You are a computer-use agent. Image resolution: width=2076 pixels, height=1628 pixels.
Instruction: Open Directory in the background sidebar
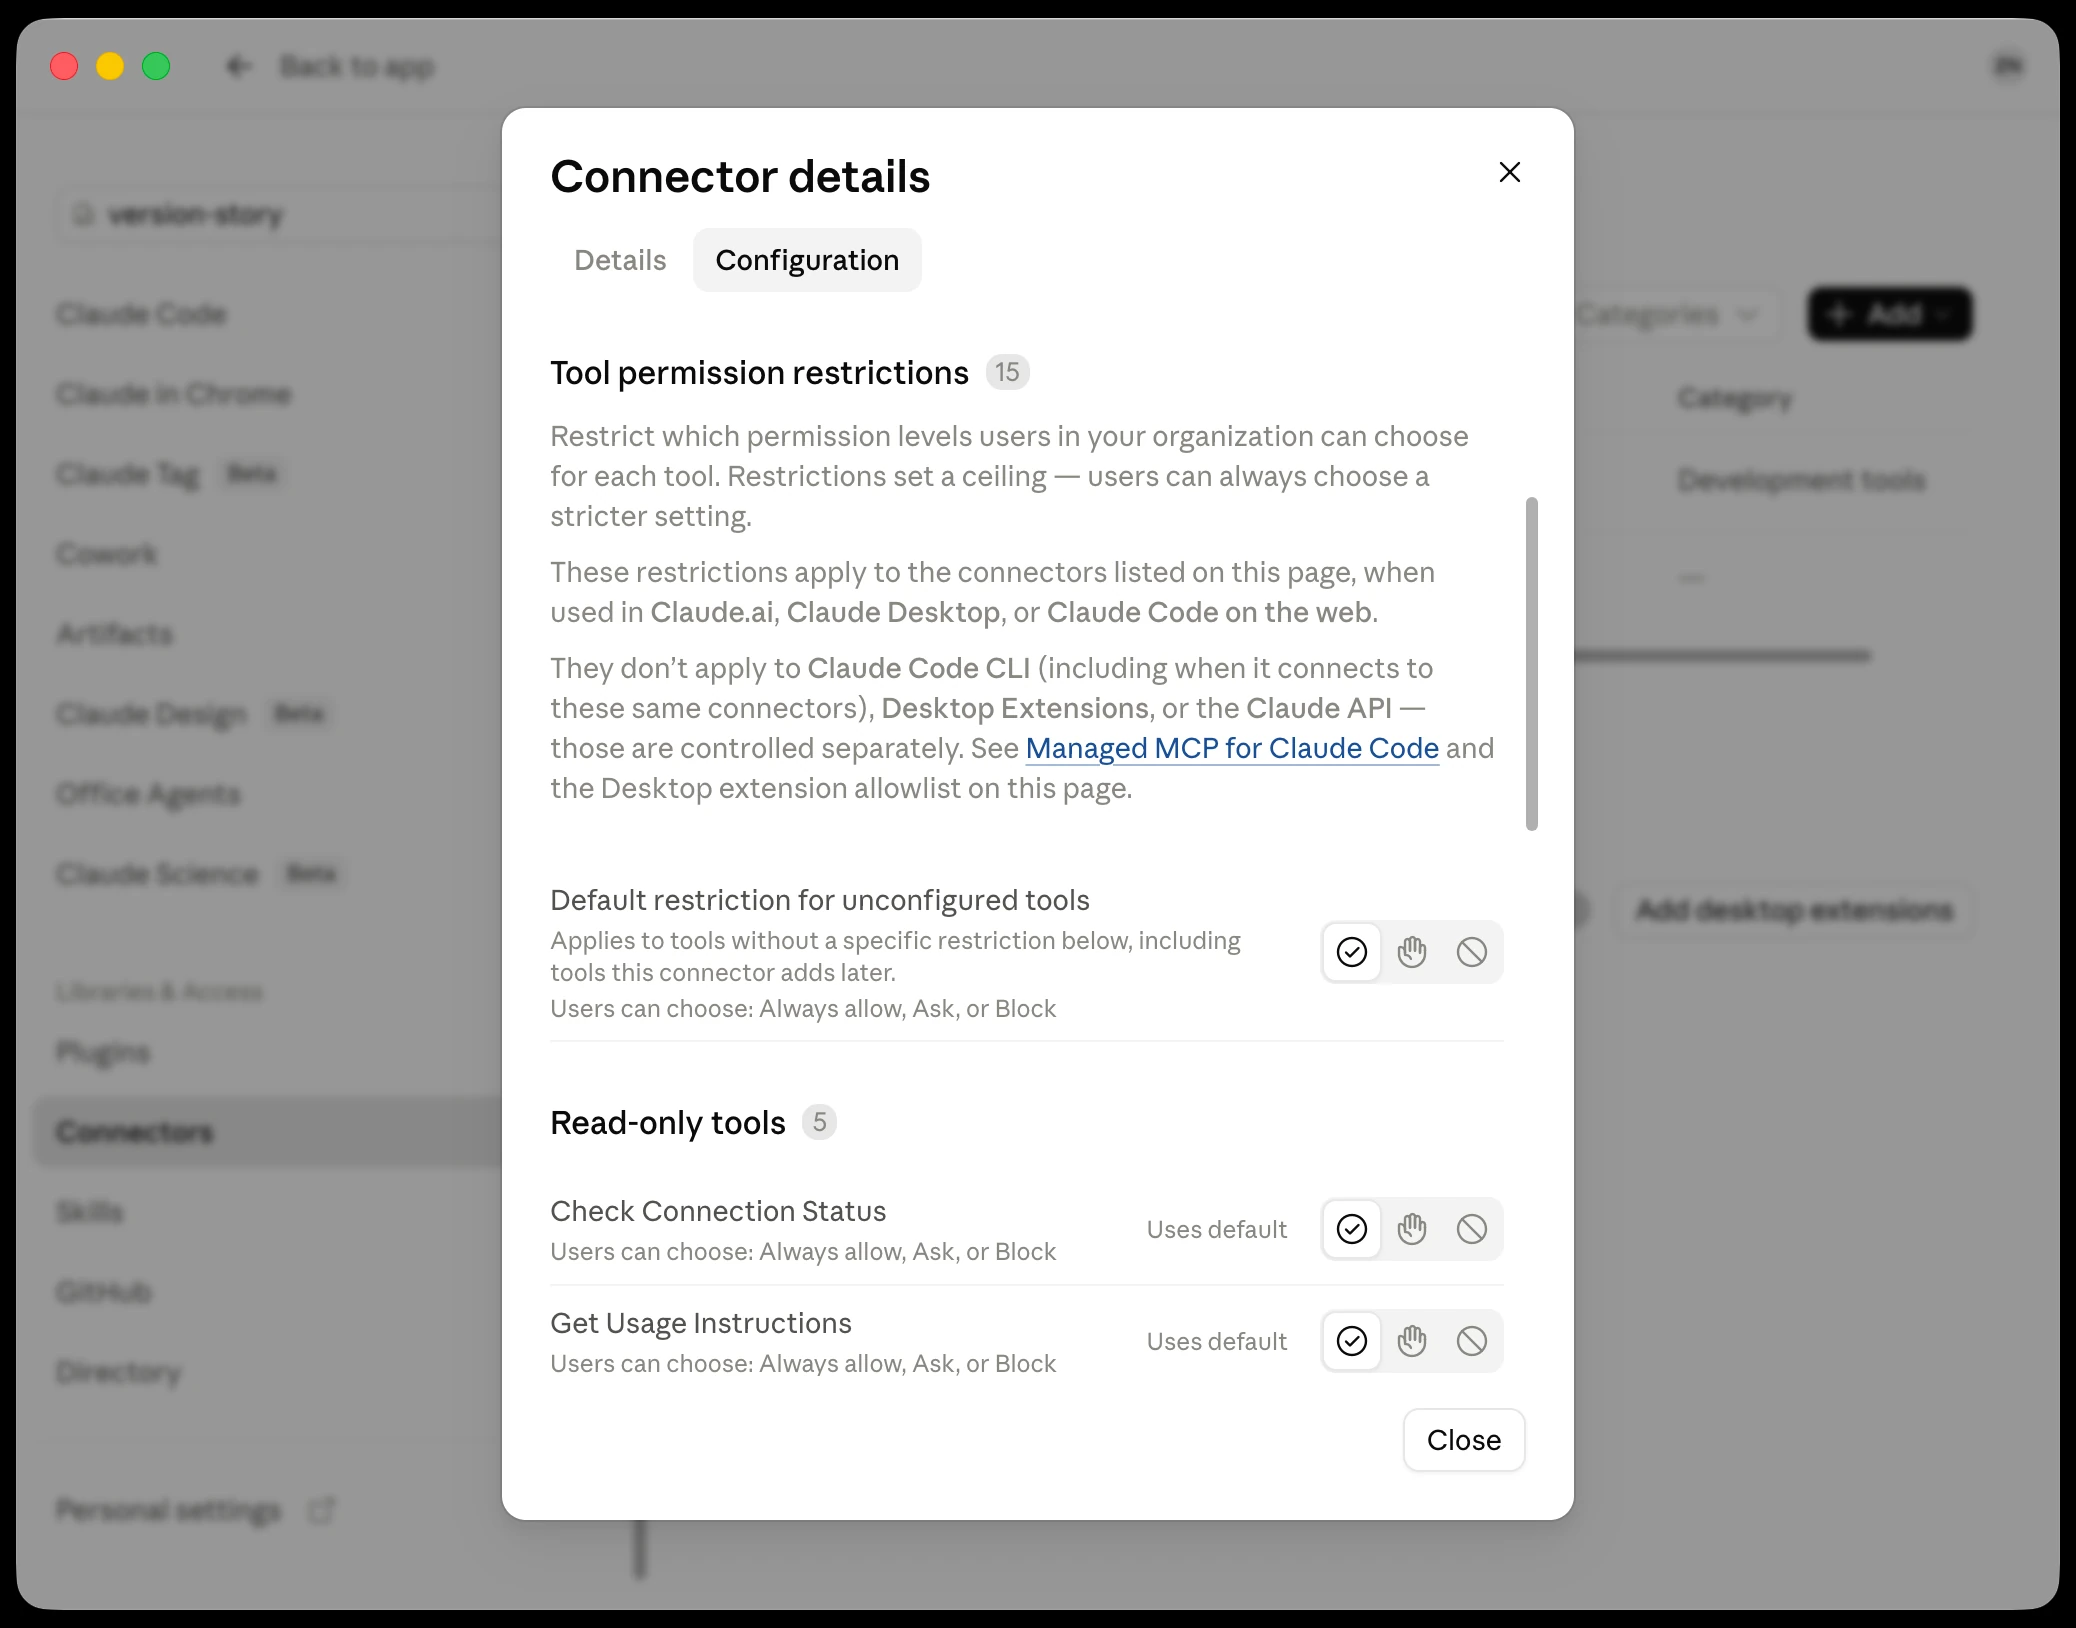(x=119, y=1372)
